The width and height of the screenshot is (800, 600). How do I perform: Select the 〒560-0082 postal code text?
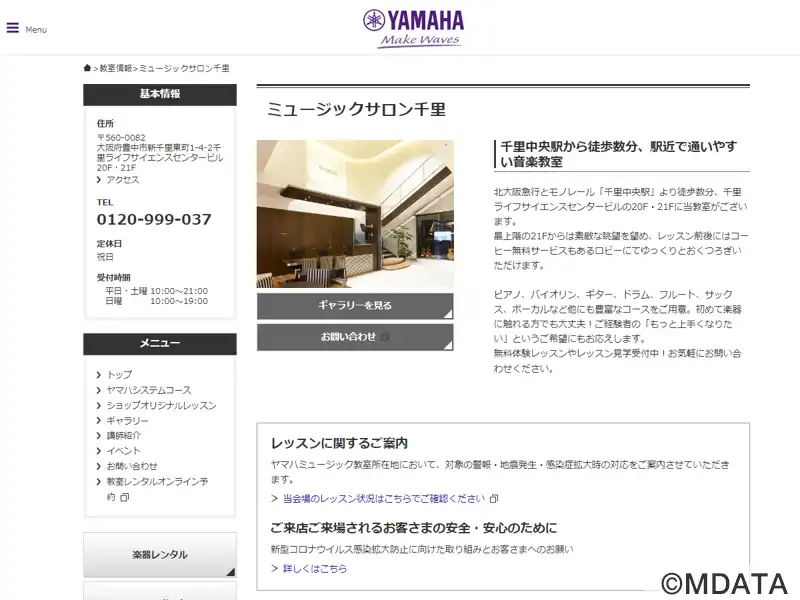pos(121,138)
